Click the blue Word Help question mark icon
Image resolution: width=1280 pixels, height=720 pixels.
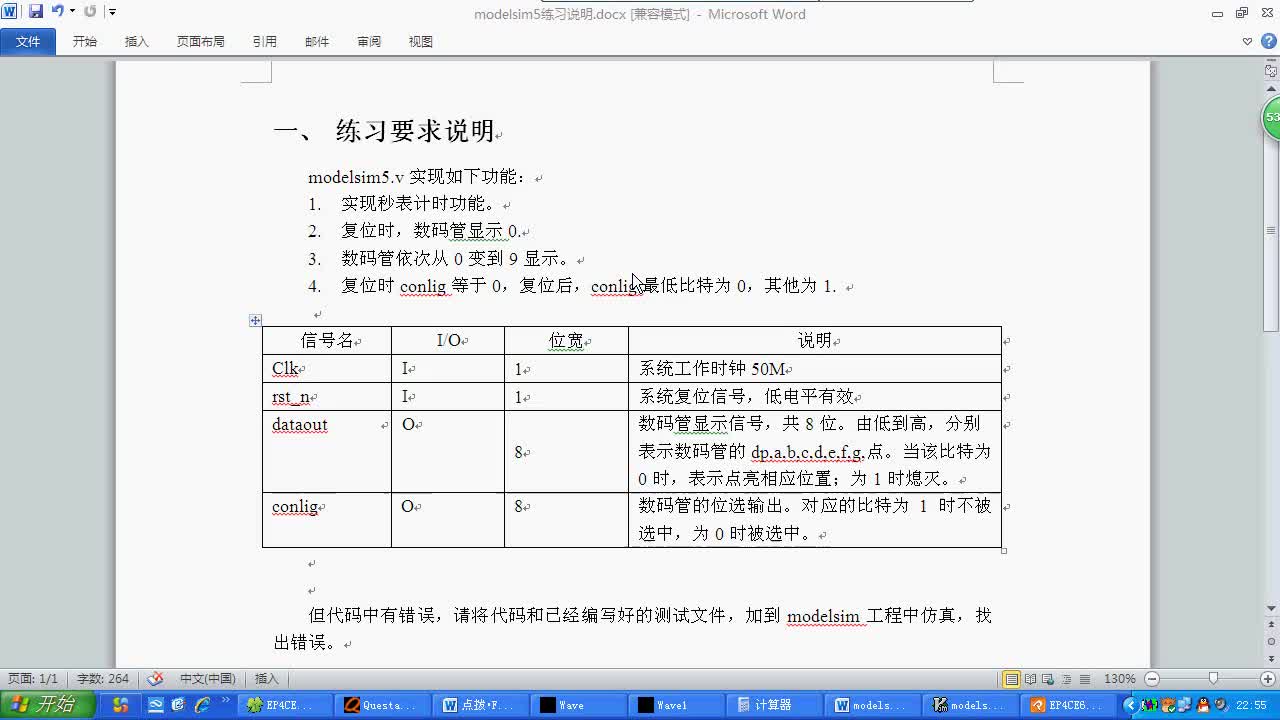click(x=1268, y=41)
